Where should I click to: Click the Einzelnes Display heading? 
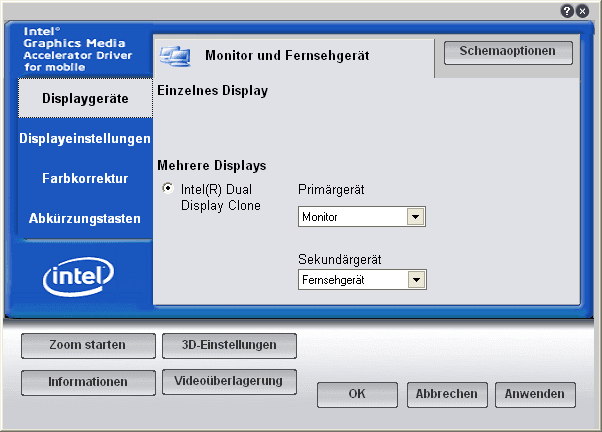pyautogui.click(x=213, y=91)
